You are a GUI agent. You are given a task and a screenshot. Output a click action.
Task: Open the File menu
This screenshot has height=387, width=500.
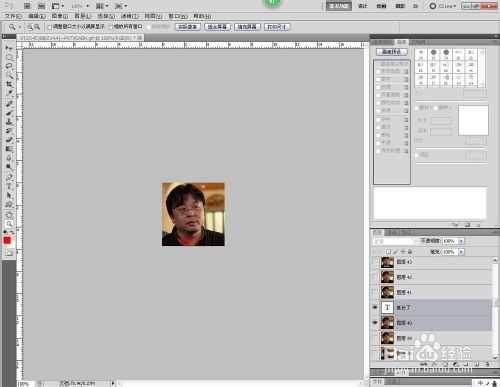(13, 16)
